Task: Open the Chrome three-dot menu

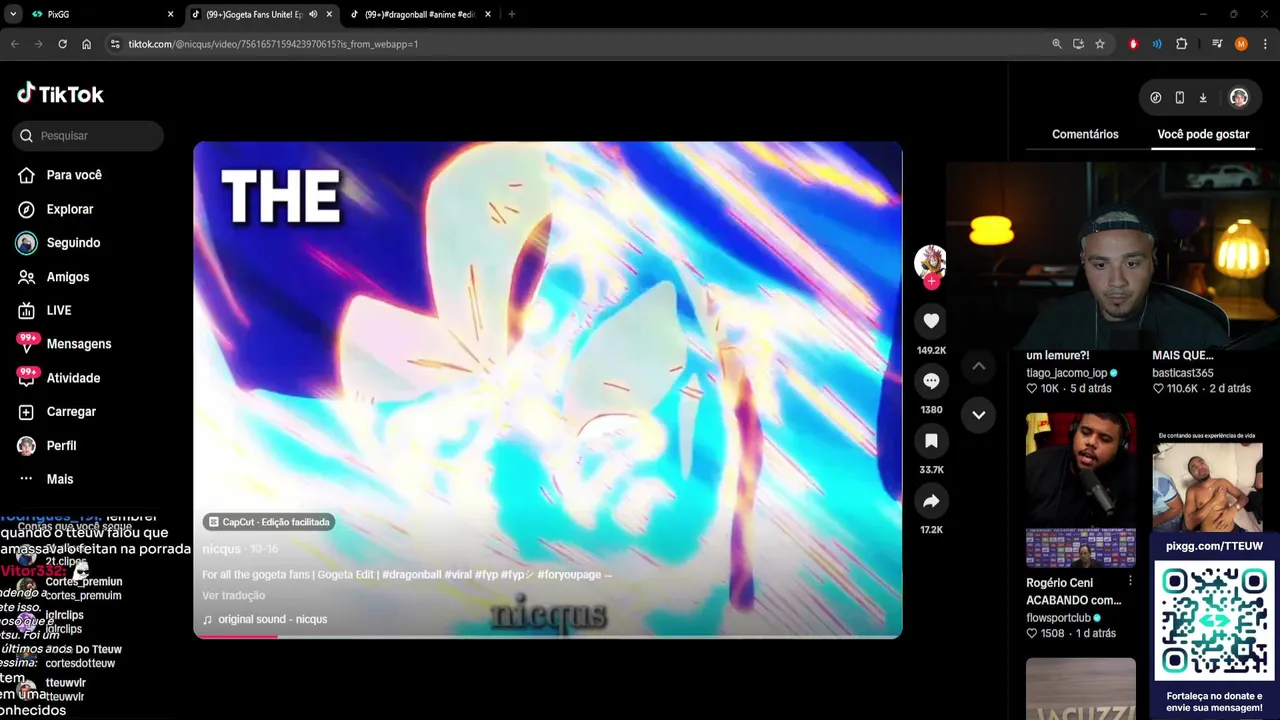Action: pos(1266,44)
